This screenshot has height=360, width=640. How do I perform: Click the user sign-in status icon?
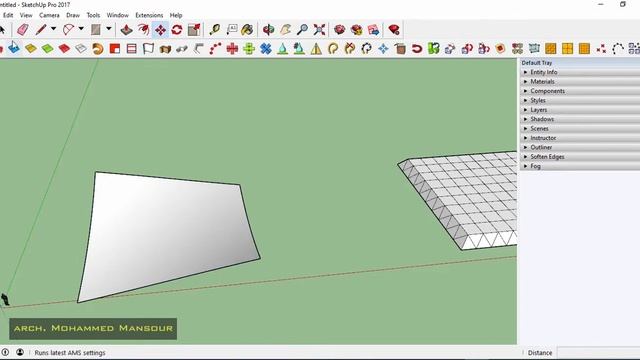20,352
